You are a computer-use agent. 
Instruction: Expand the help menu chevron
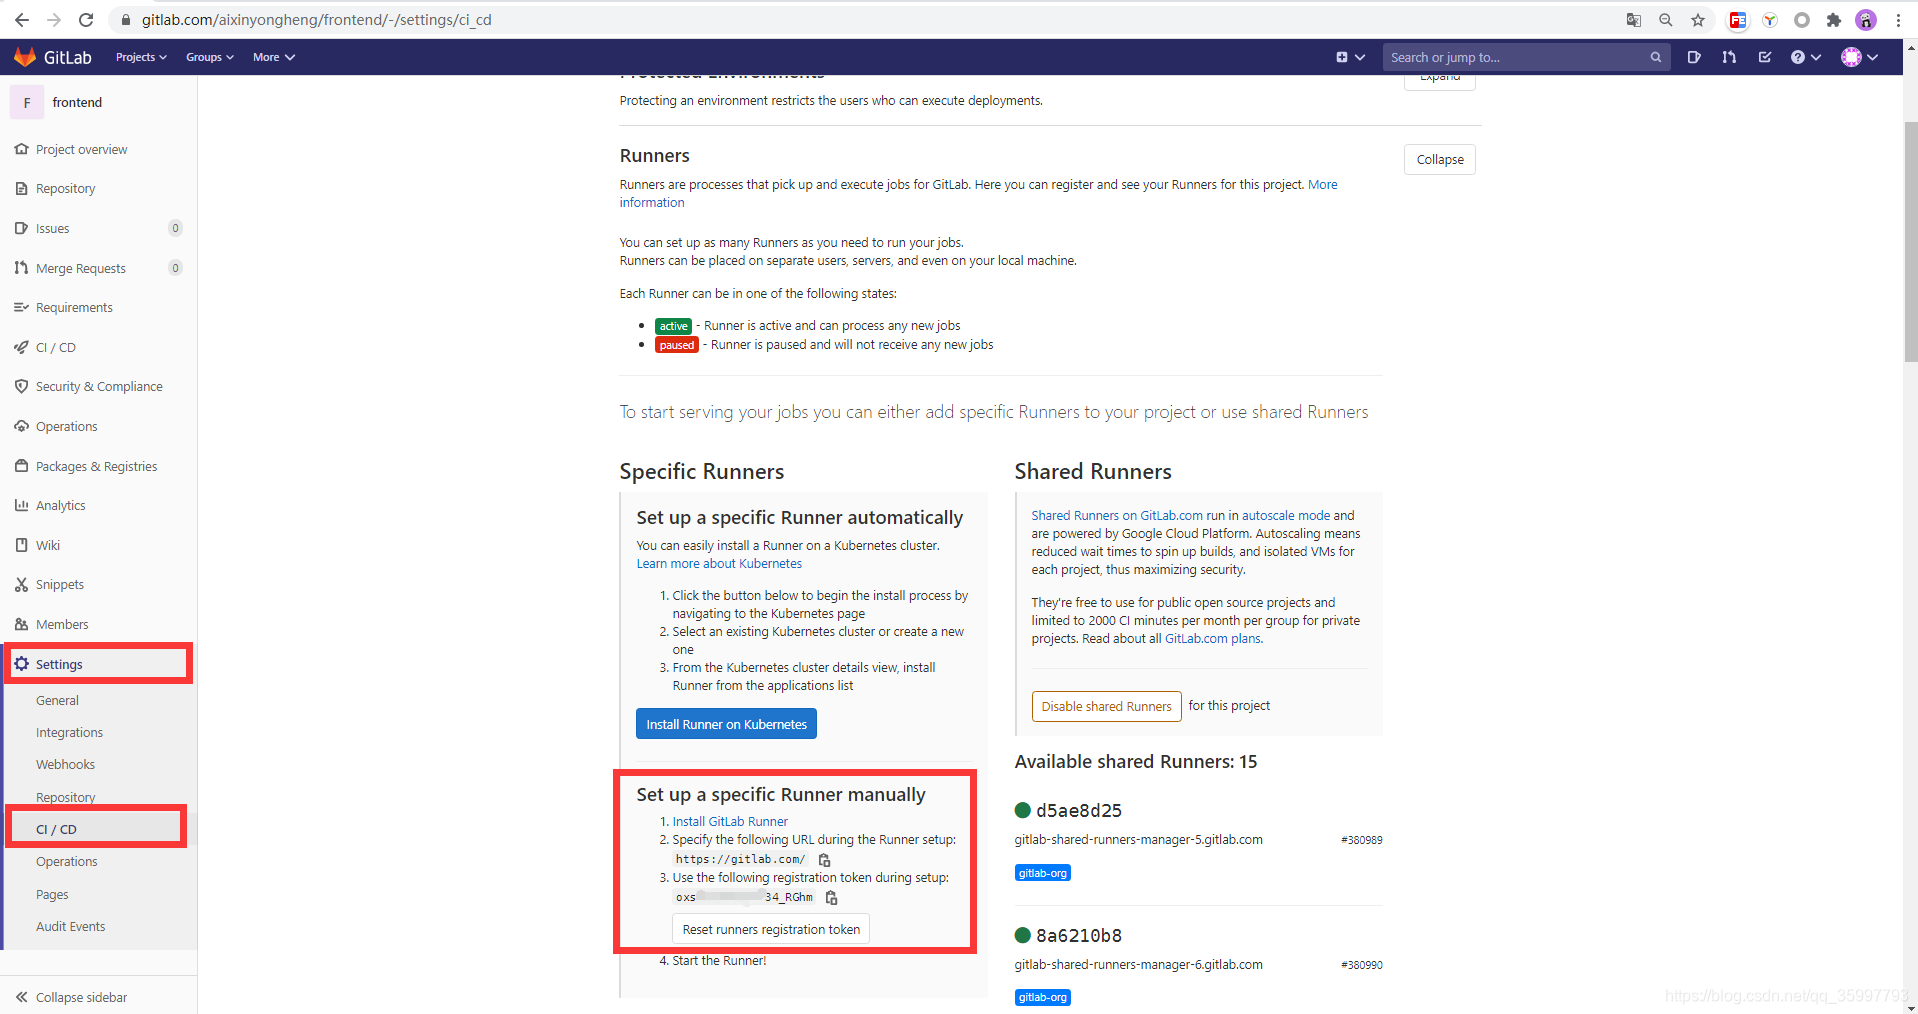pyautogui.click(x=1814, y=57)
